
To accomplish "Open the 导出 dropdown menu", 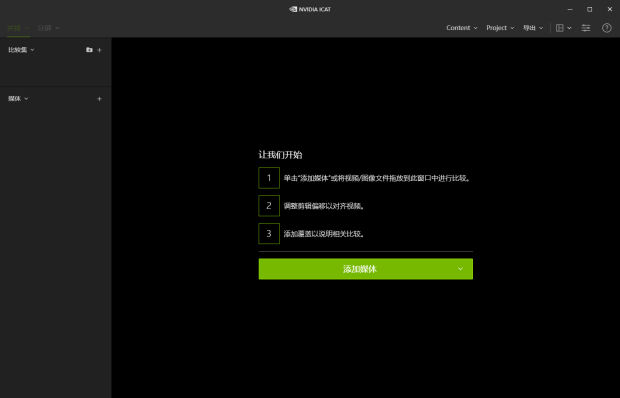I will pyautogui.click(x=533, y=28).
